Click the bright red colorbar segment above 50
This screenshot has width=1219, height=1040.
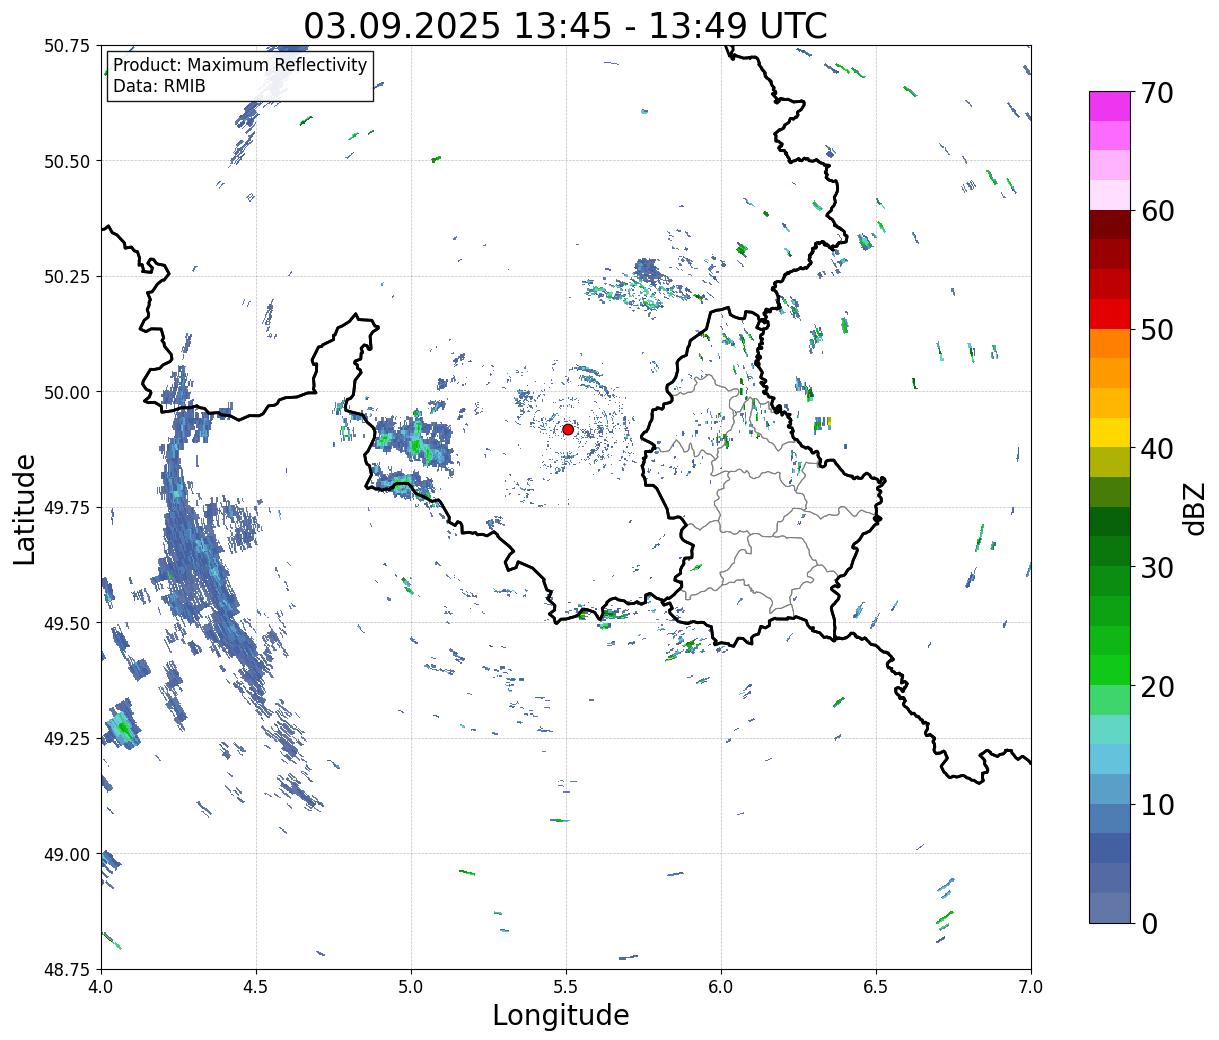tap(1110, 314)
